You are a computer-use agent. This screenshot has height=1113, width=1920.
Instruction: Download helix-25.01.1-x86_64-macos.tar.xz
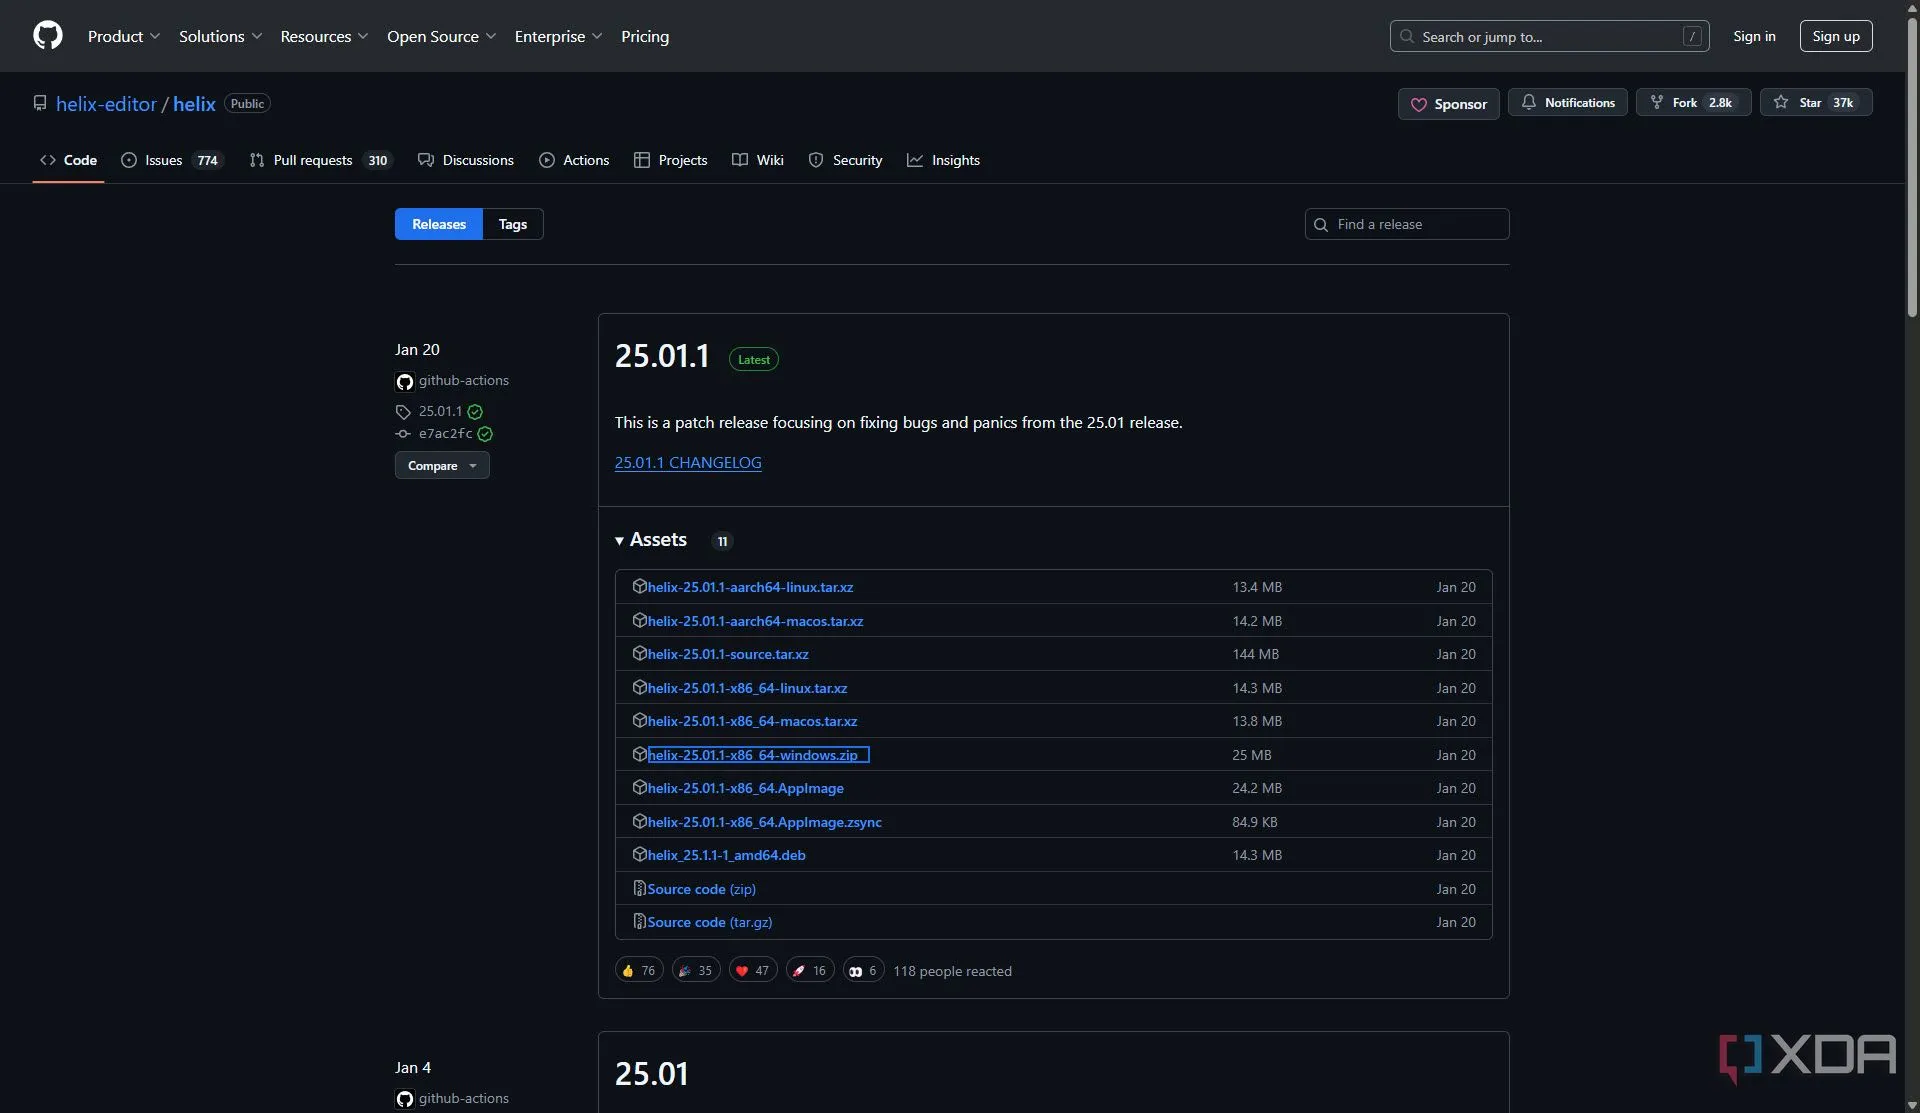click(x=752, y=721)
